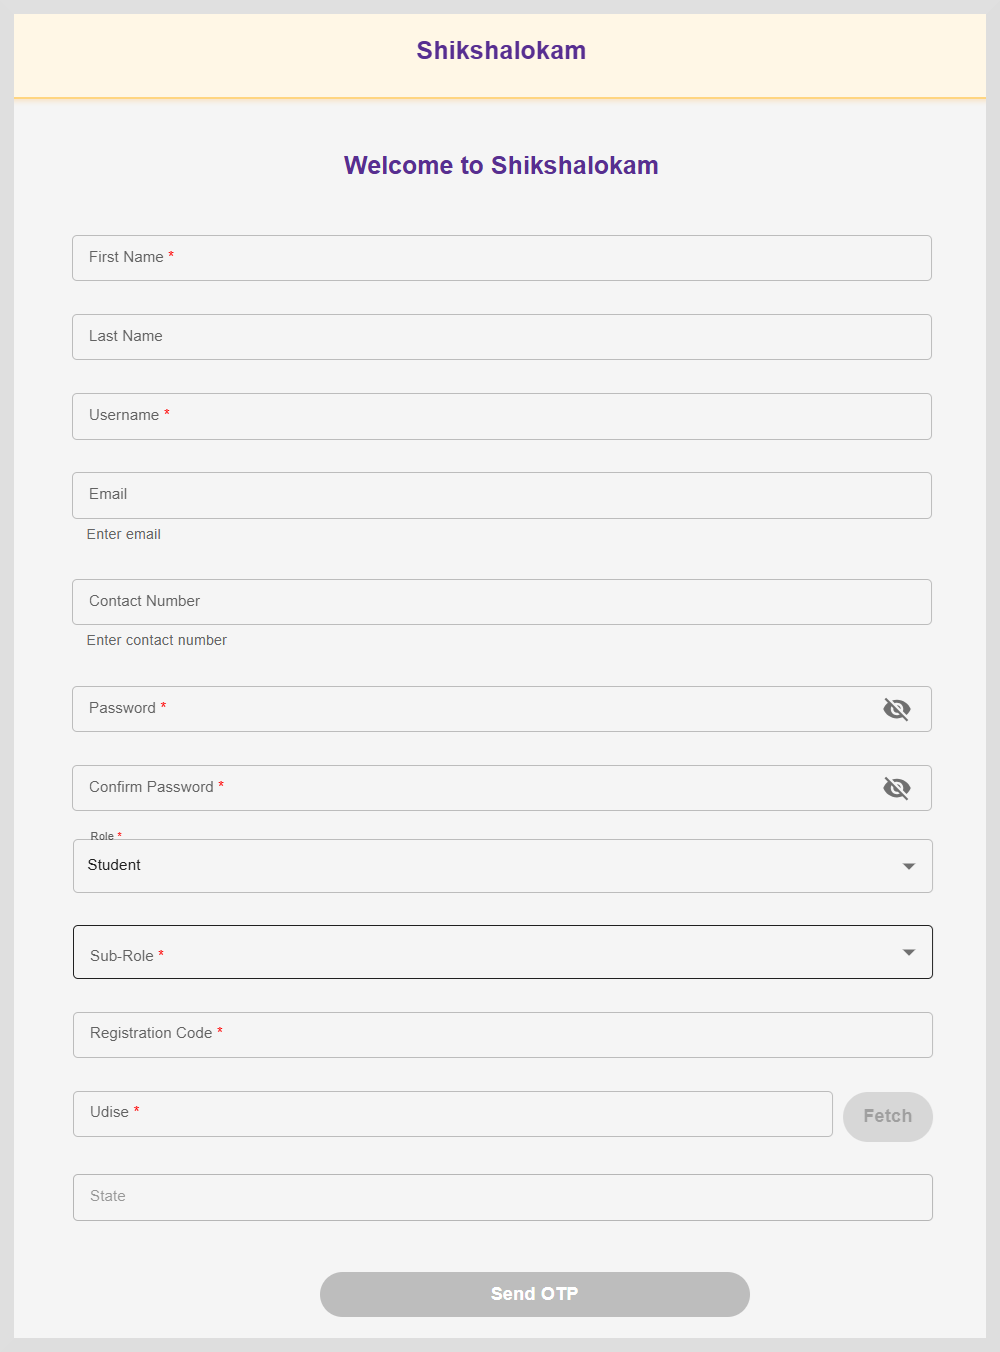Show the Password field text

click(x=896, y=709)
